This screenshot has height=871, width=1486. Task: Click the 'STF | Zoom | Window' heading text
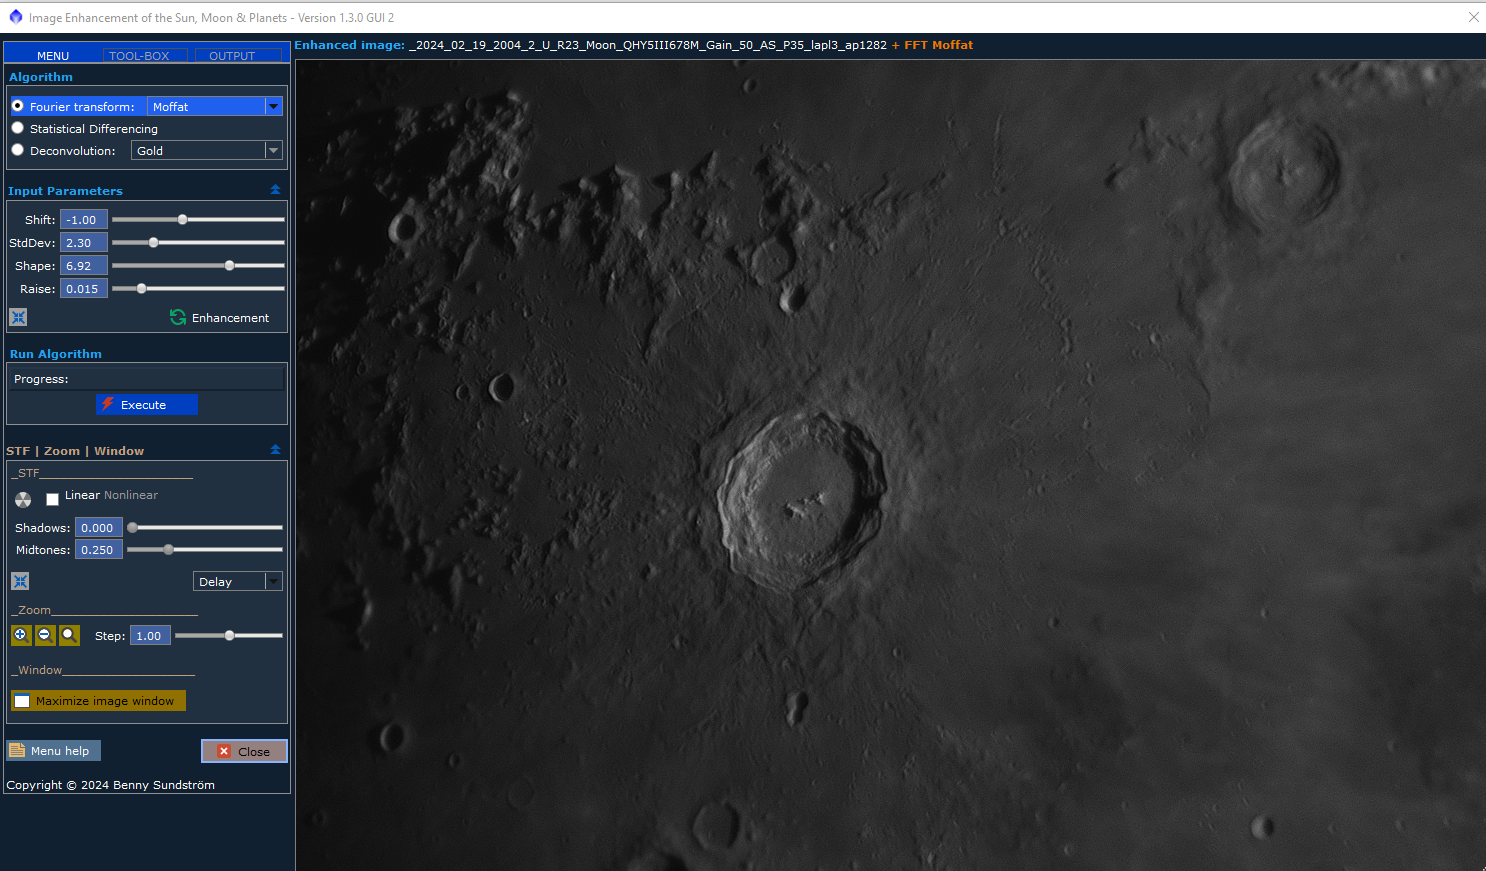(75, 451)
